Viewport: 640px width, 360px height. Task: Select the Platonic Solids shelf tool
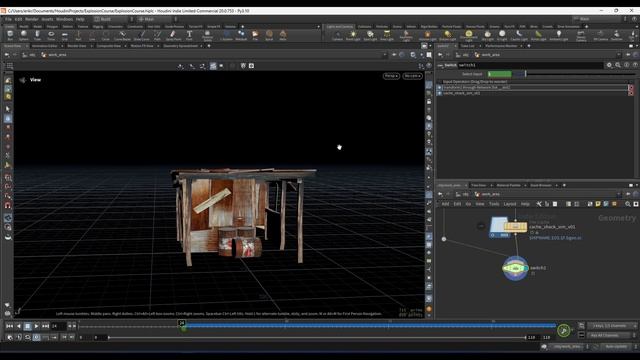(207, 36)
